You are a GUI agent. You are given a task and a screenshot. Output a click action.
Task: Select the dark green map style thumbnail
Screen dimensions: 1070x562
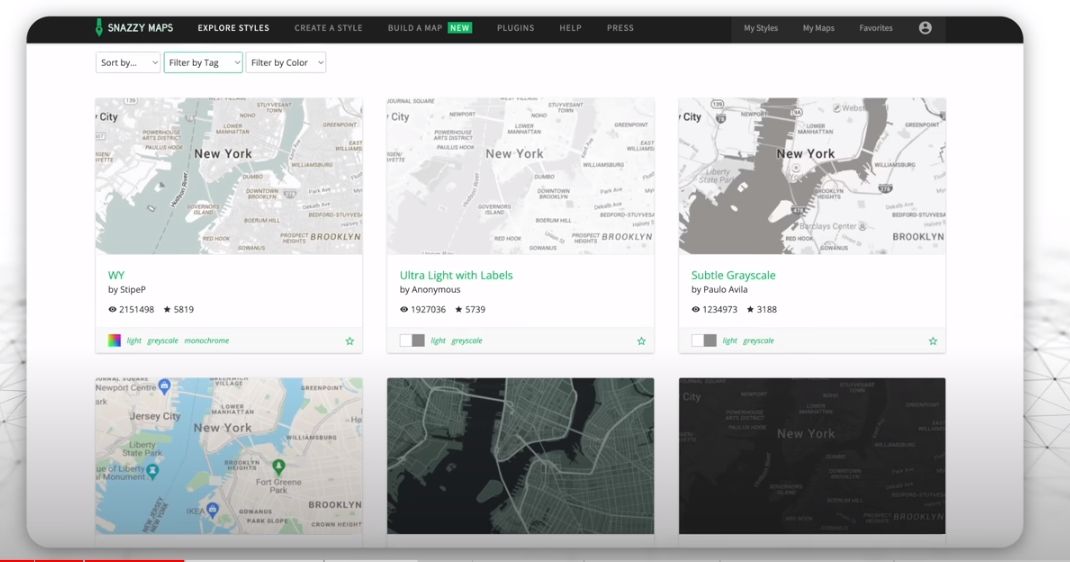[520, 455]
